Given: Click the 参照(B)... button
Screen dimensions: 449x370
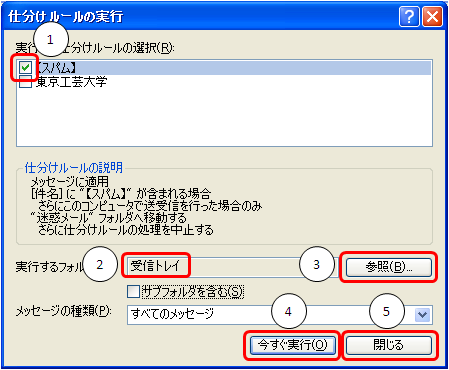Looking at the screenshot, I should 389,267.
